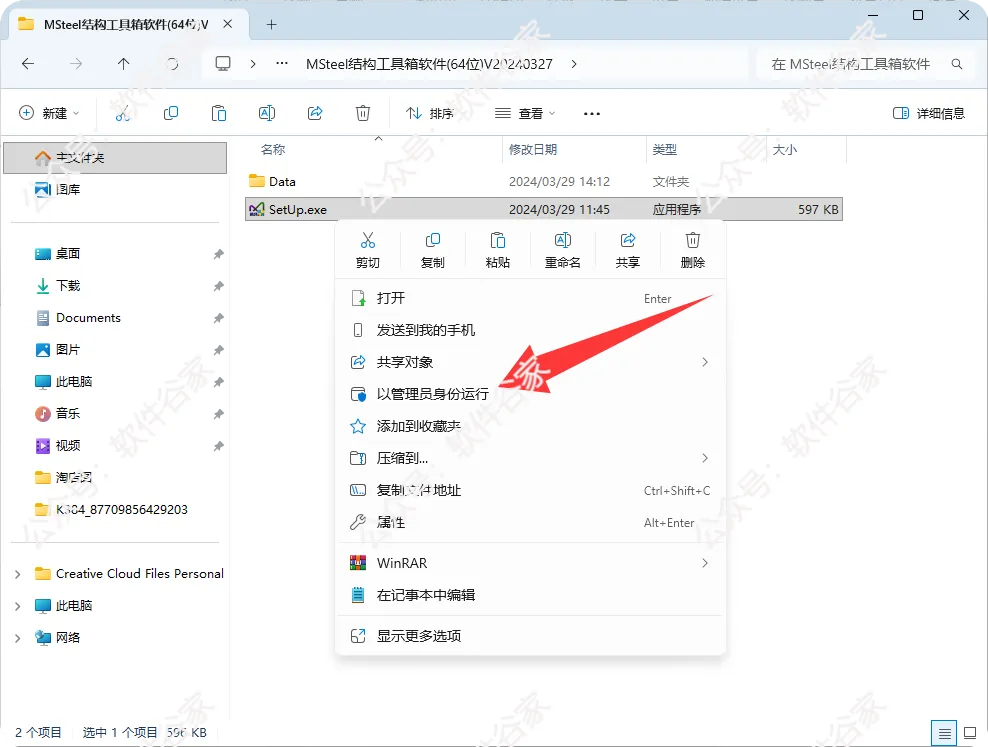The height and width of the screenshot is (747, 988).
Task: Click the Paste icon in context menu
Action: point(498,241)
